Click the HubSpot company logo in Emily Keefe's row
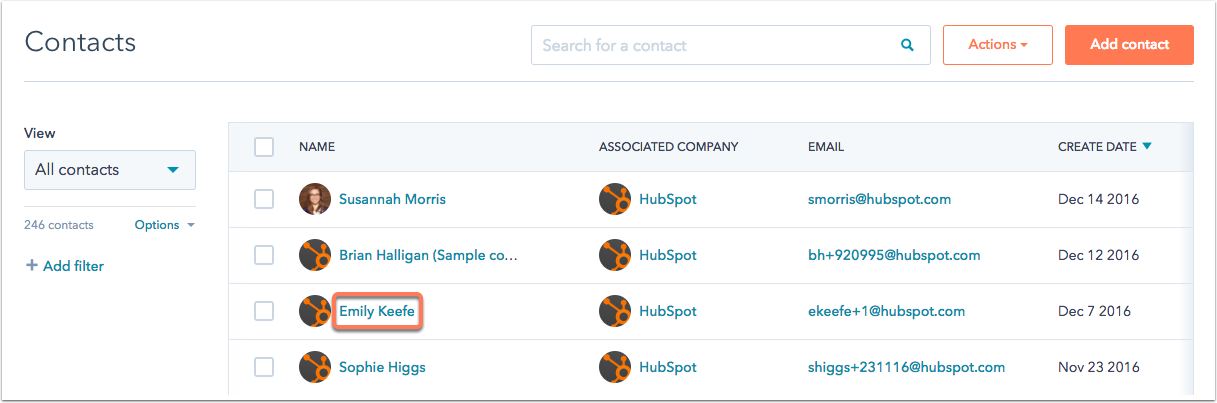The width and height of the screenshot is (1217, 403). coord(615,311)
